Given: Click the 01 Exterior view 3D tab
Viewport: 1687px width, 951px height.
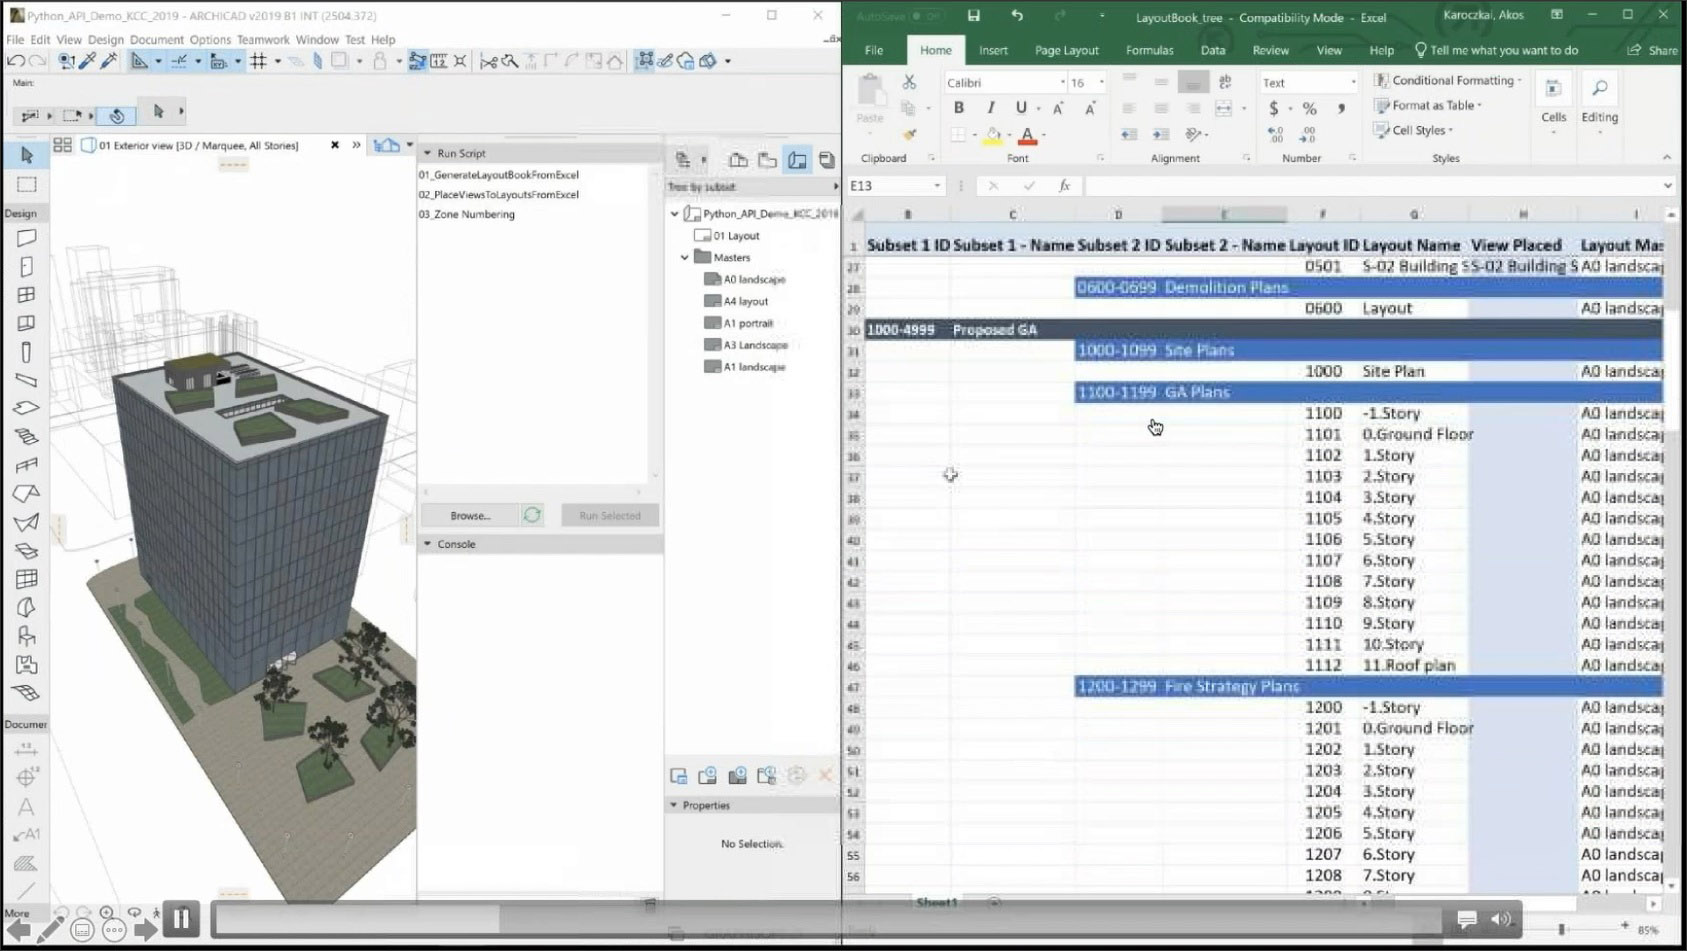Looking at the screenshot, I should [x=198, y=146].
